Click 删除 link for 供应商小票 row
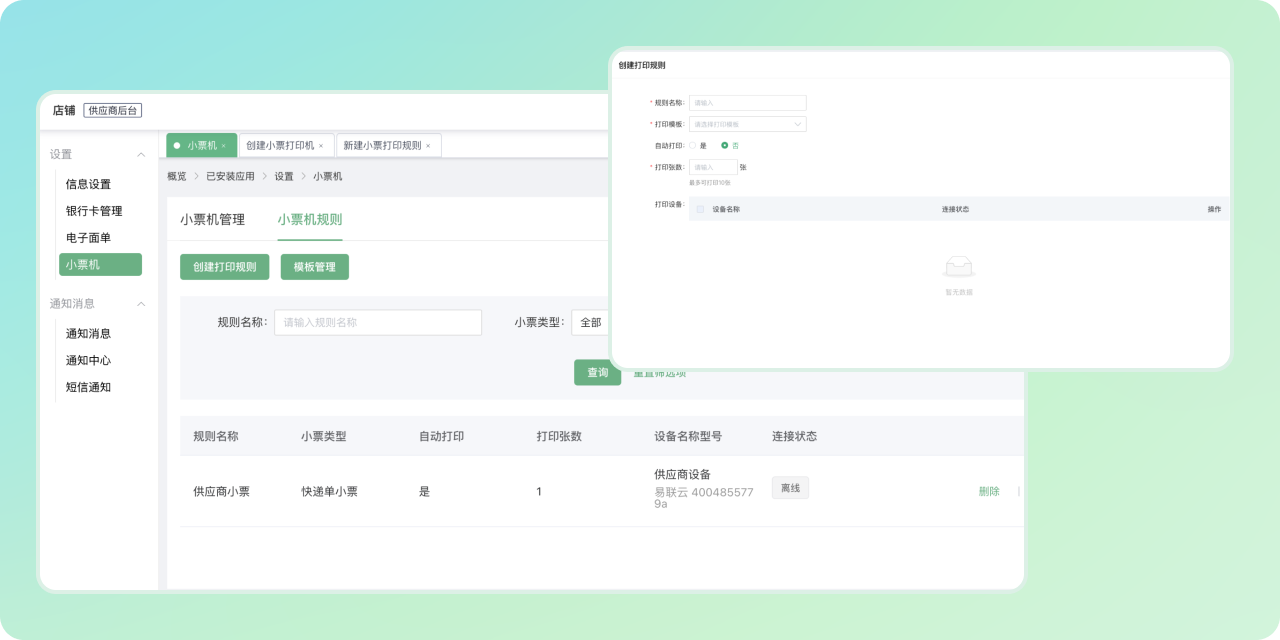1280x640 pixels. point(989,491)
